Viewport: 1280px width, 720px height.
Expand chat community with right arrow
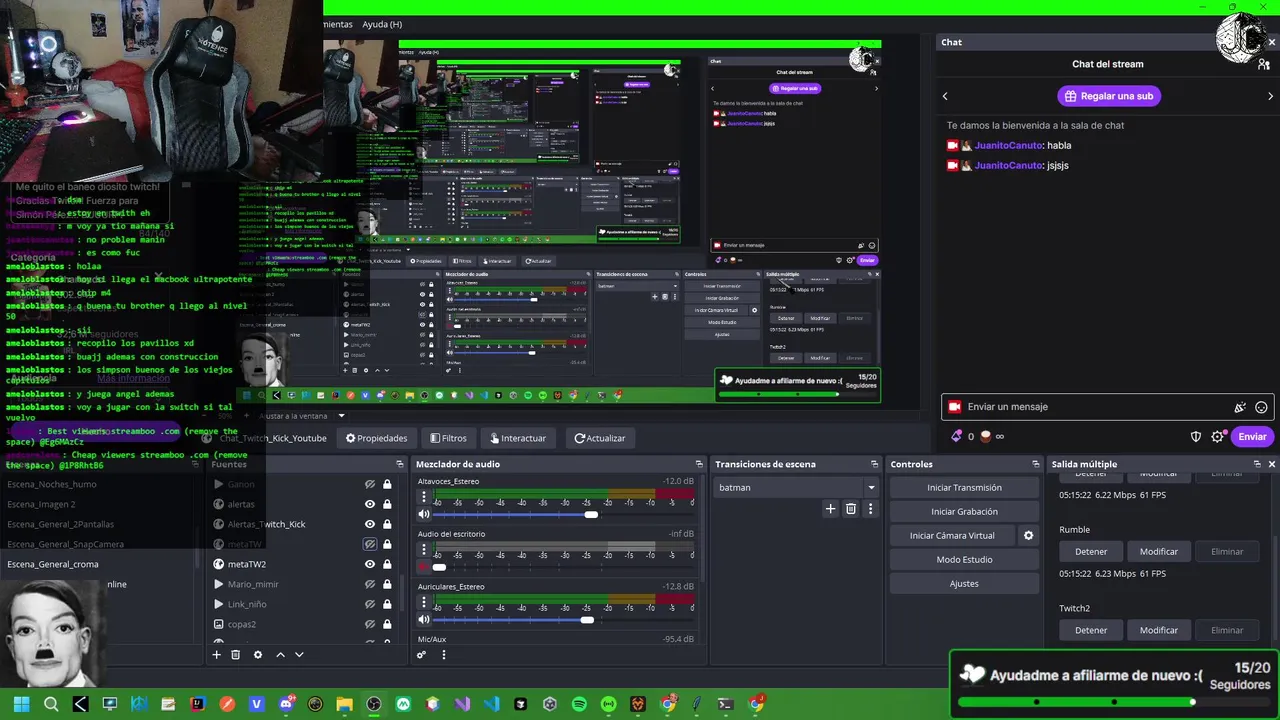click(x=1270, y=96)
